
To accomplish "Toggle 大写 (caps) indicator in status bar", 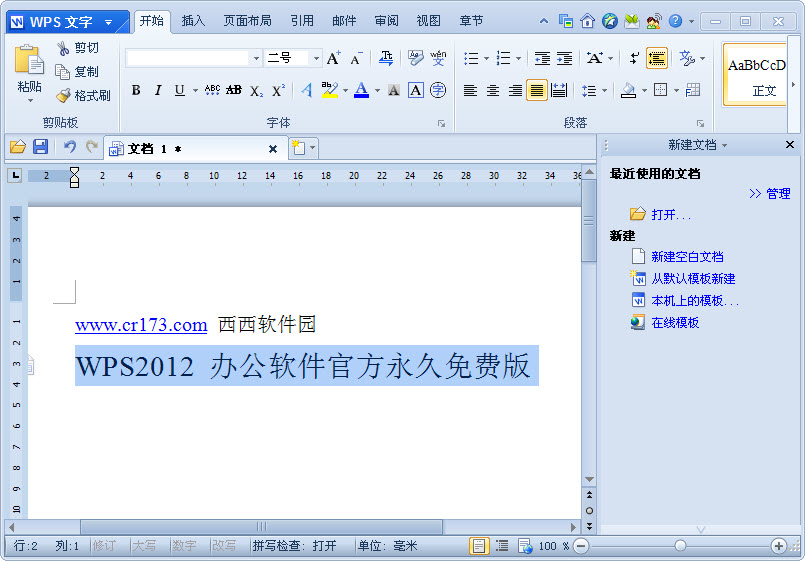I will [x=144, y=546].
